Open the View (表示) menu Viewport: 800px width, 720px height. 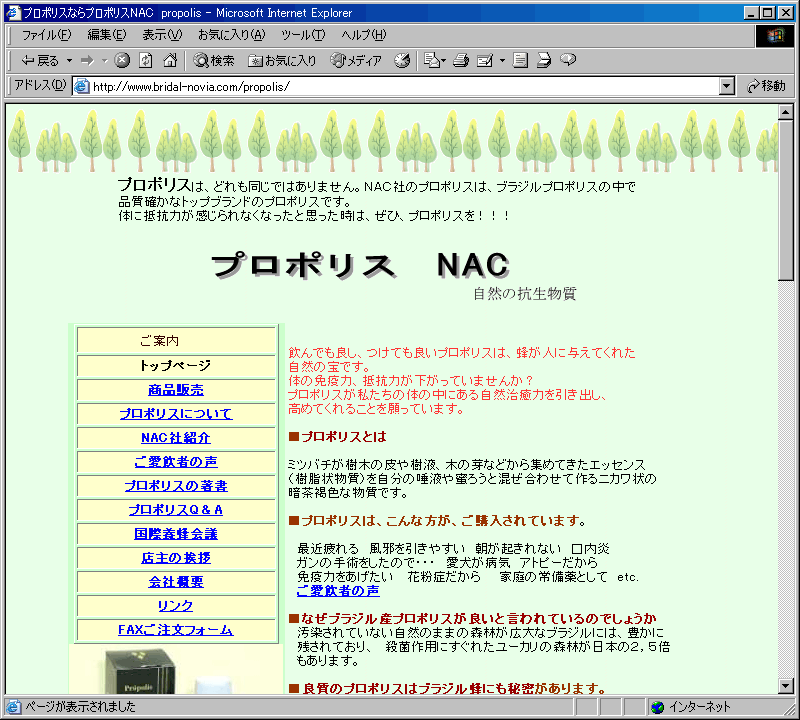coord(162,35)
